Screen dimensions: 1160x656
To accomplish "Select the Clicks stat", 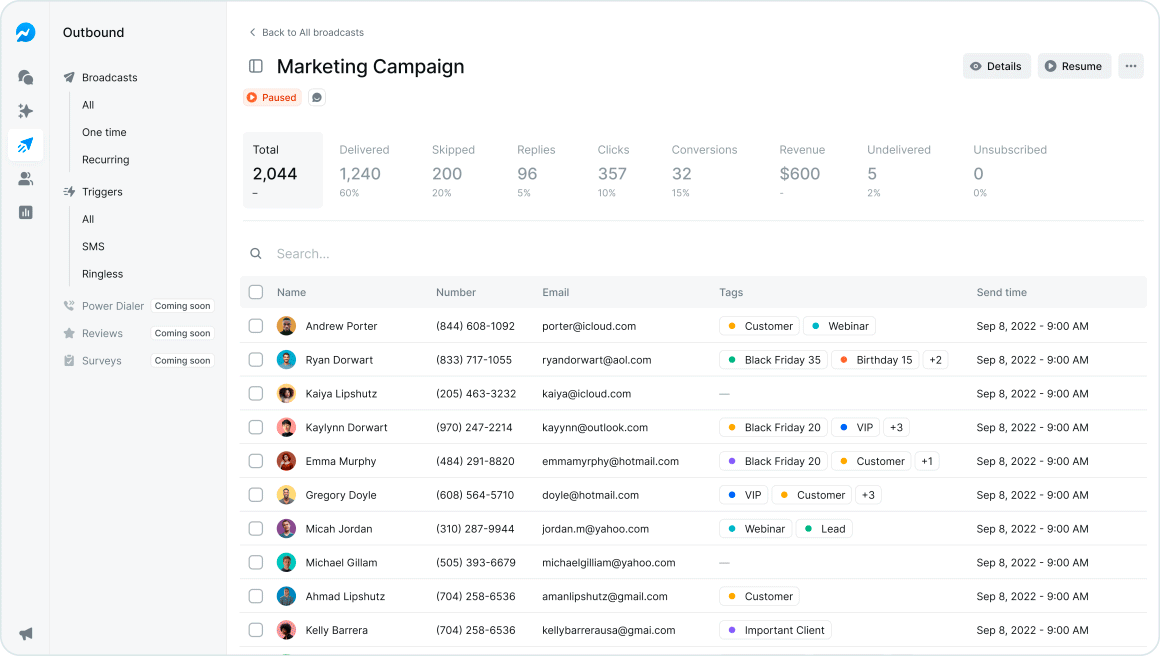I will [x=613, y=170].
